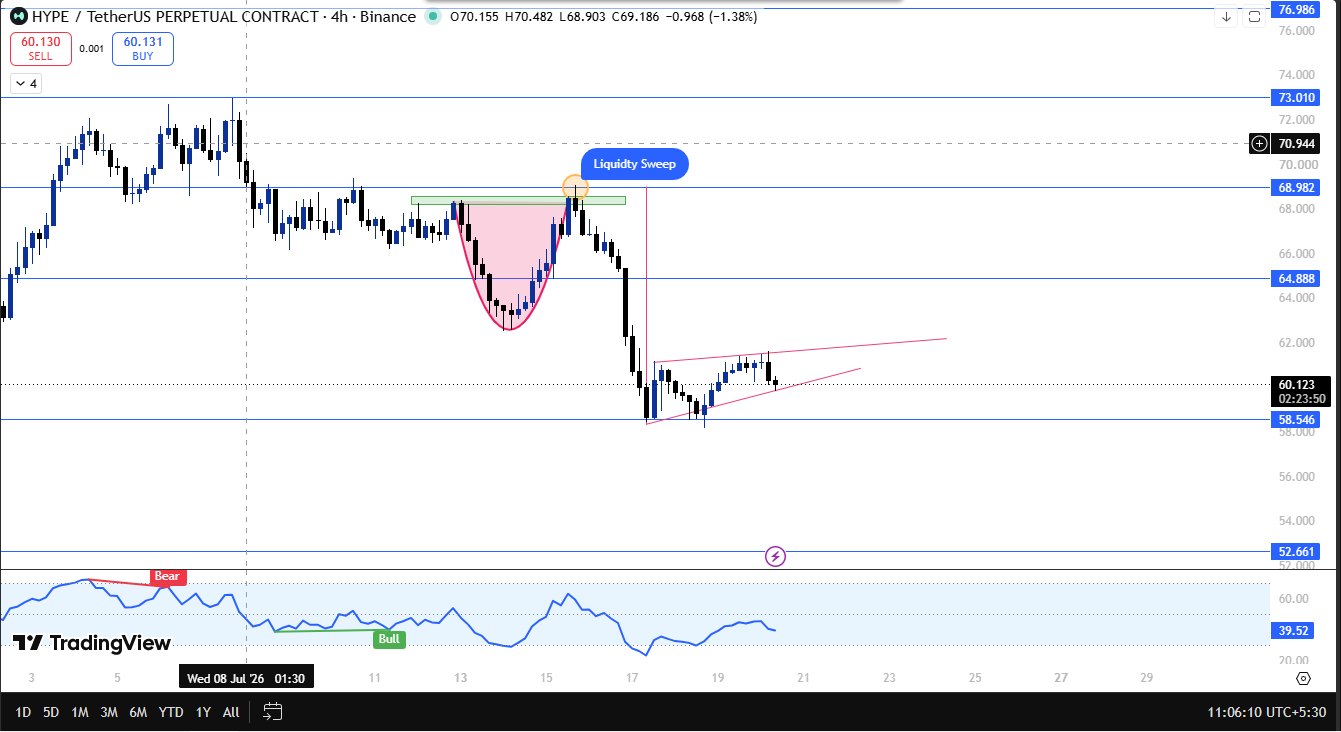The height and width of the screenshot is (732, 1341).
Task: Click the 52.661 price level label
Action: click(x=1297, y=551)
